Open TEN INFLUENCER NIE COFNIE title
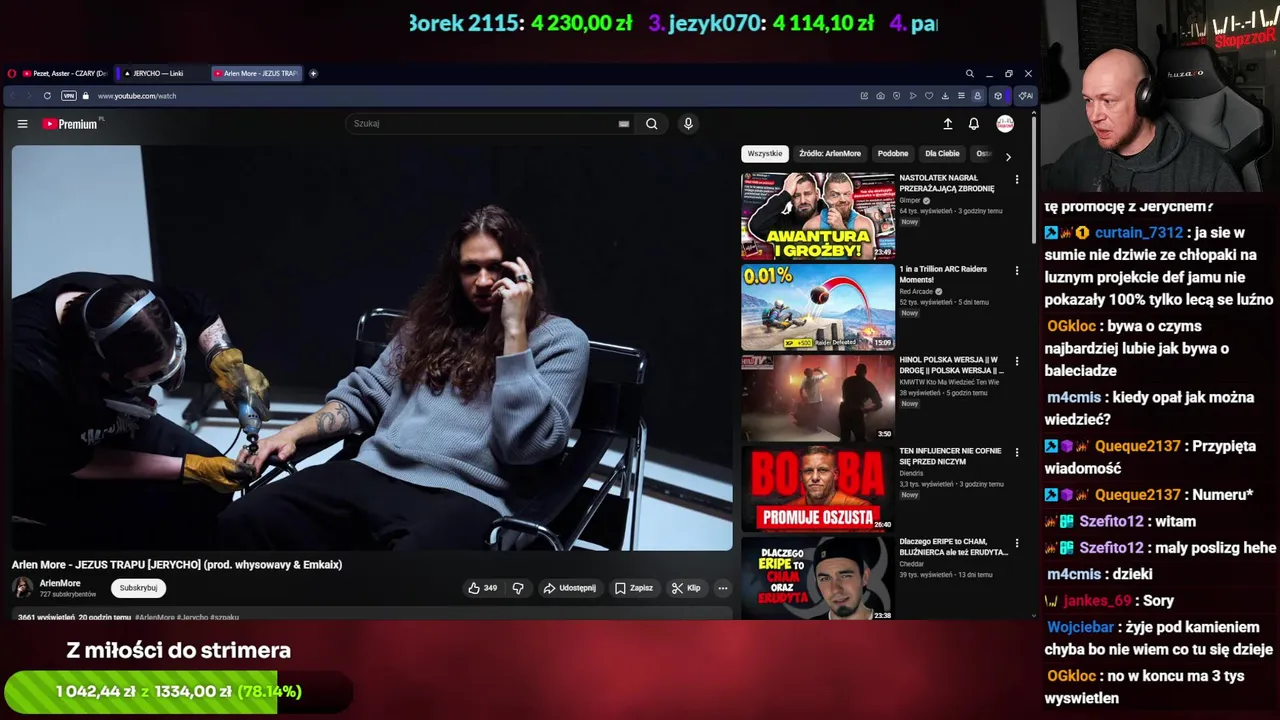Viewport: 1280px width, 720px height. 950,456
